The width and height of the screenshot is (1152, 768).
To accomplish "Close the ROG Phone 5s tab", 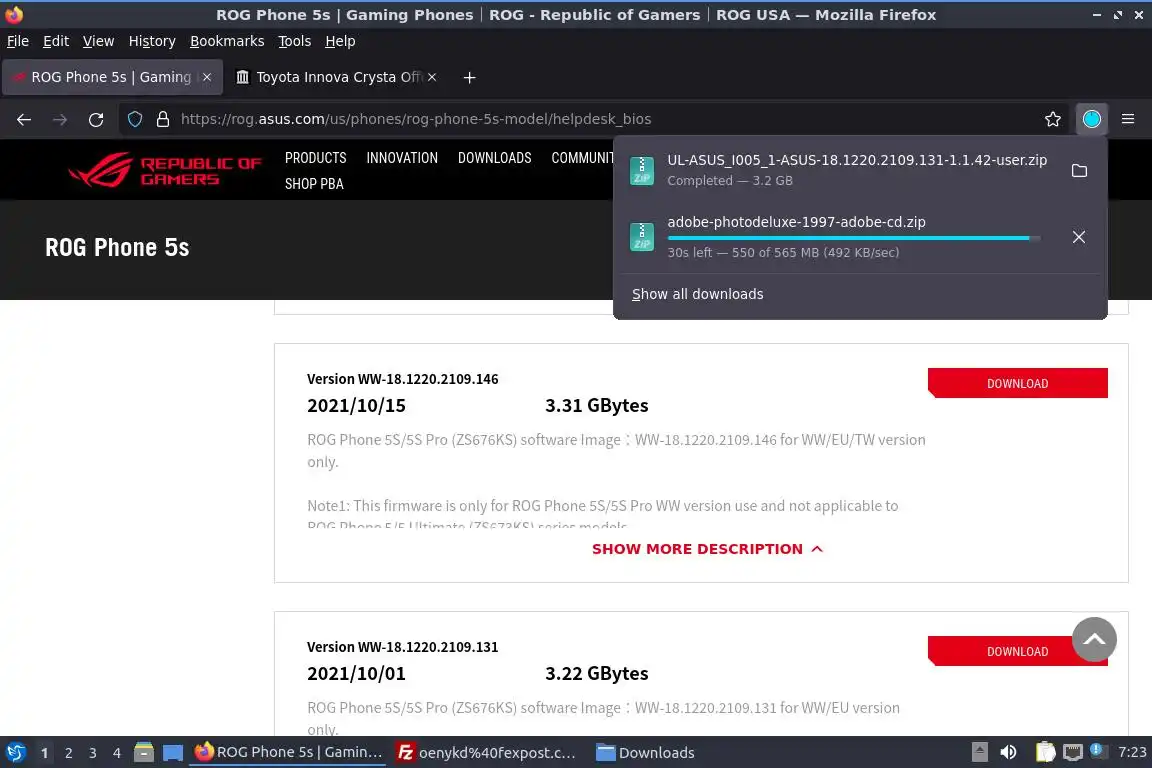I will [x=207, y=77].
